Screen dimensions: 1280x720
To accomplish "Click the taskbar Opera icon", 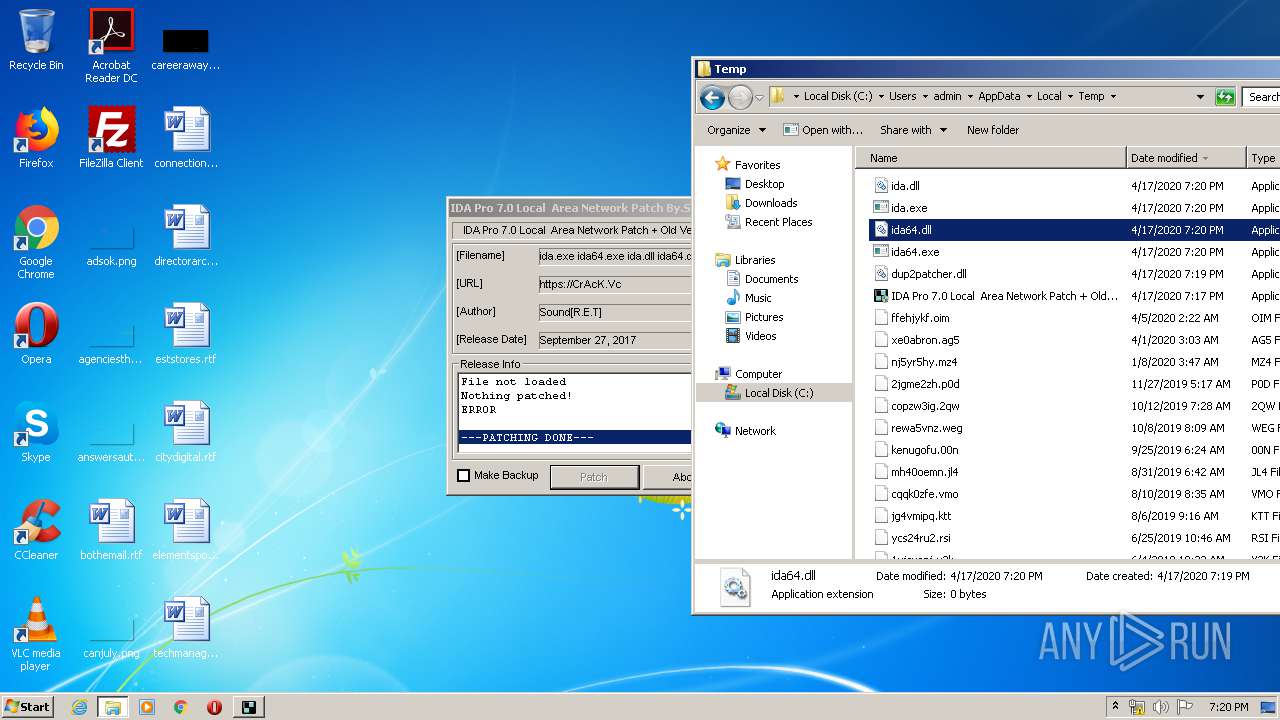I will tap(214, 707).
